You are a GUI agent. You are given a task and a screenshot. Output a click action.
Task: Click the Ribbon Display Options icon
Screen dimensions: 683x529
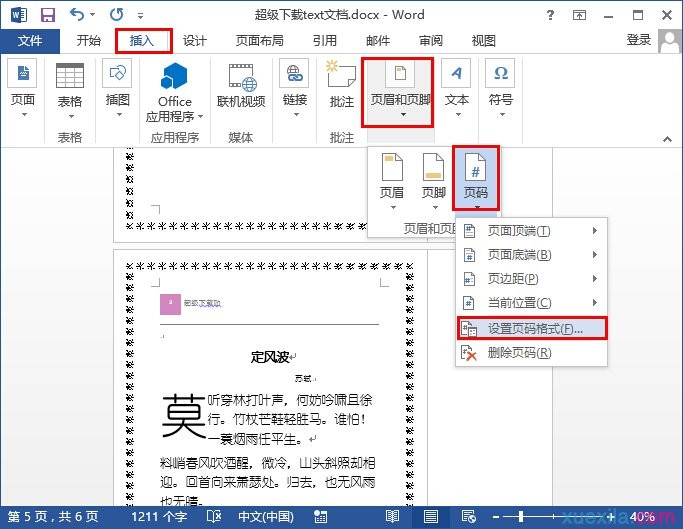[579, 16]
